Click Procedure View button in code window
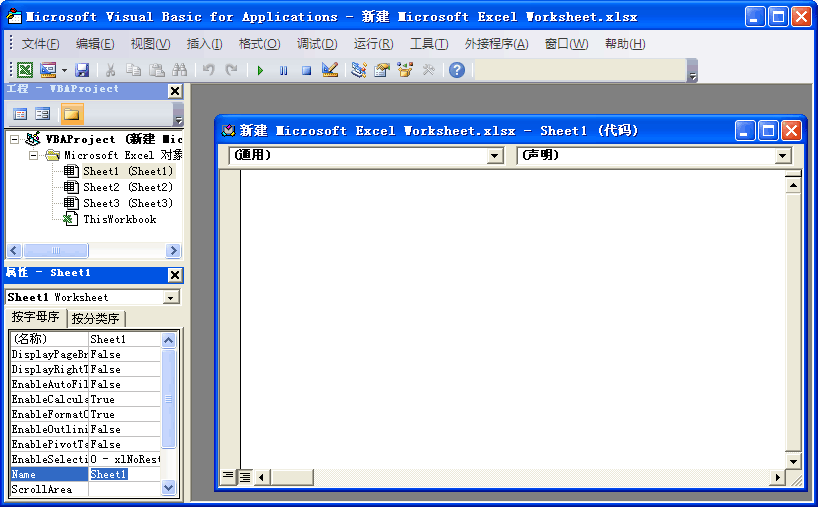This screenshot has height=507, width=818. point(228,476)
